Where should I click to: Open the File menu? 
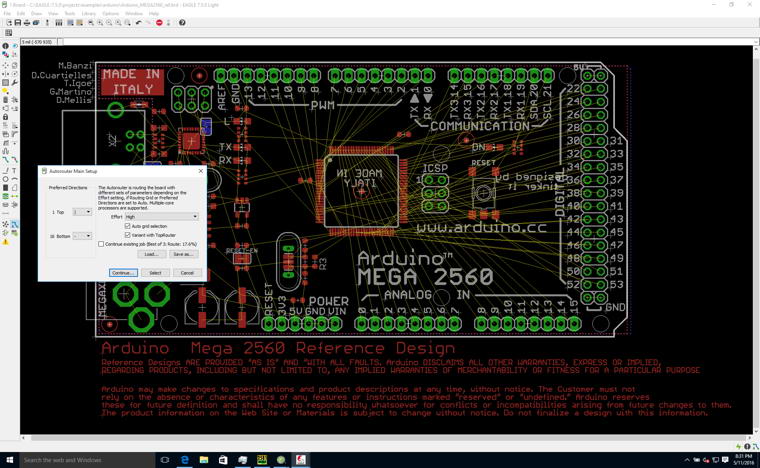coord(7,14)
